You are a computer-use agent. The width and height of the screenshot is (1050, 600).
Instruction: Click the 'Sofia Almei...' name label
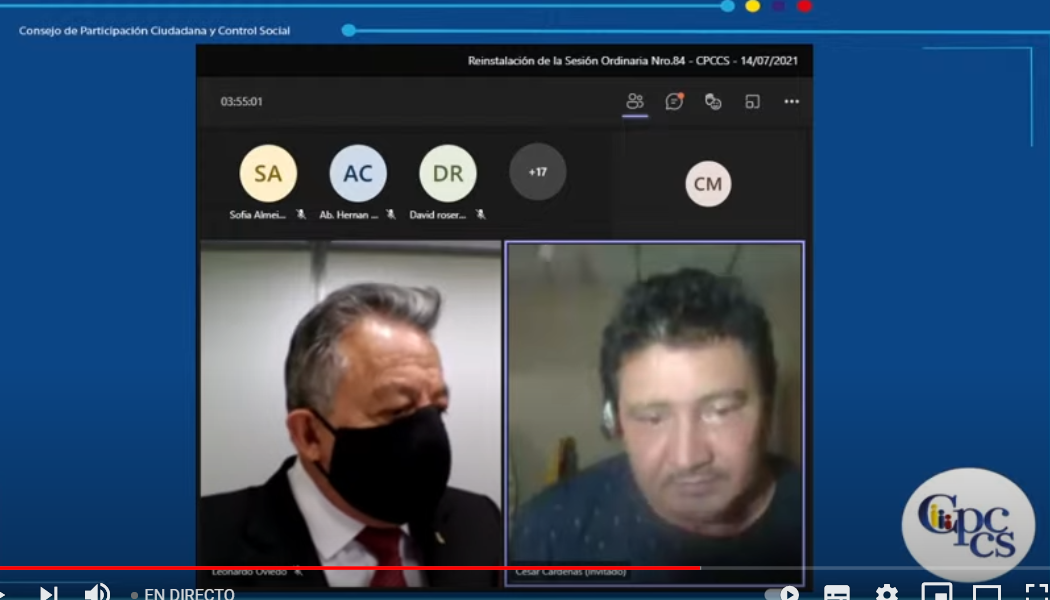pos(258,215)
